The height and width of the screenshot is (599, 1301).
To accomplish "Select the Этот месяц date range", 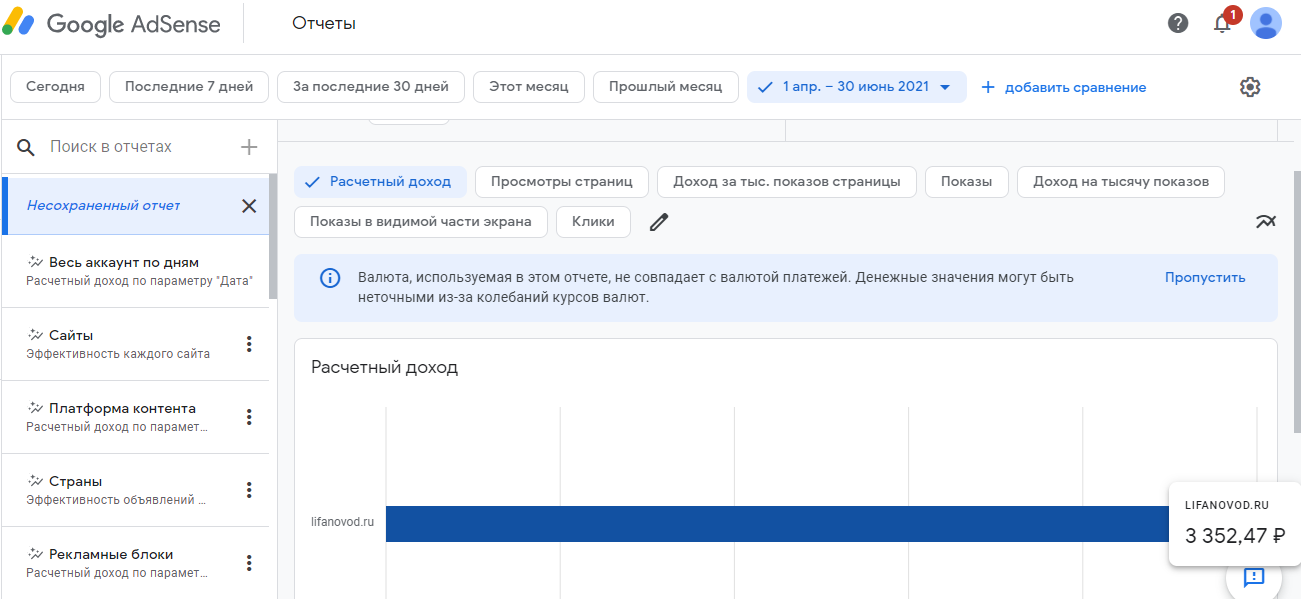I will [x=529, y=87].
